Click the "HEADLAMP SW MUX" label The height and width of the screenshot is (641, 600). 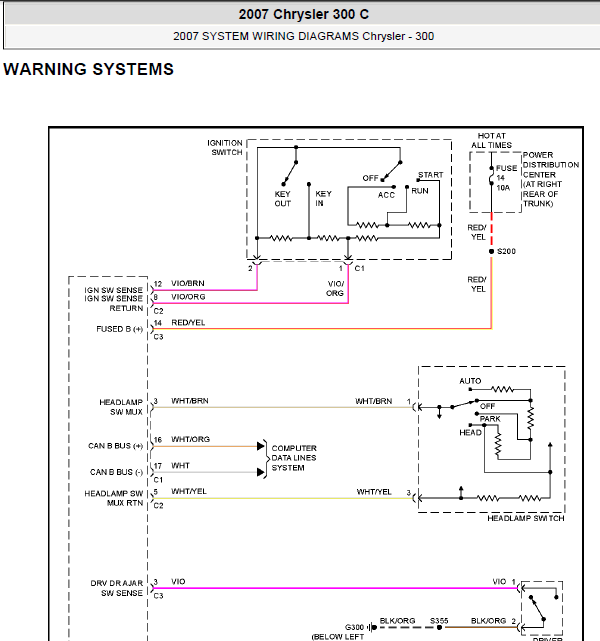(121, 407)
